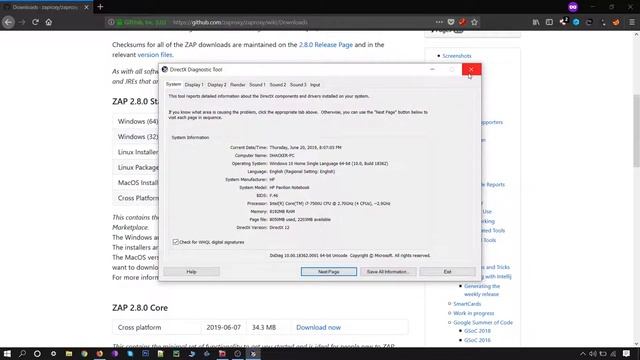Open the Sound 2 tab
Screen dimensions: 640x360
tap(278, 84)
